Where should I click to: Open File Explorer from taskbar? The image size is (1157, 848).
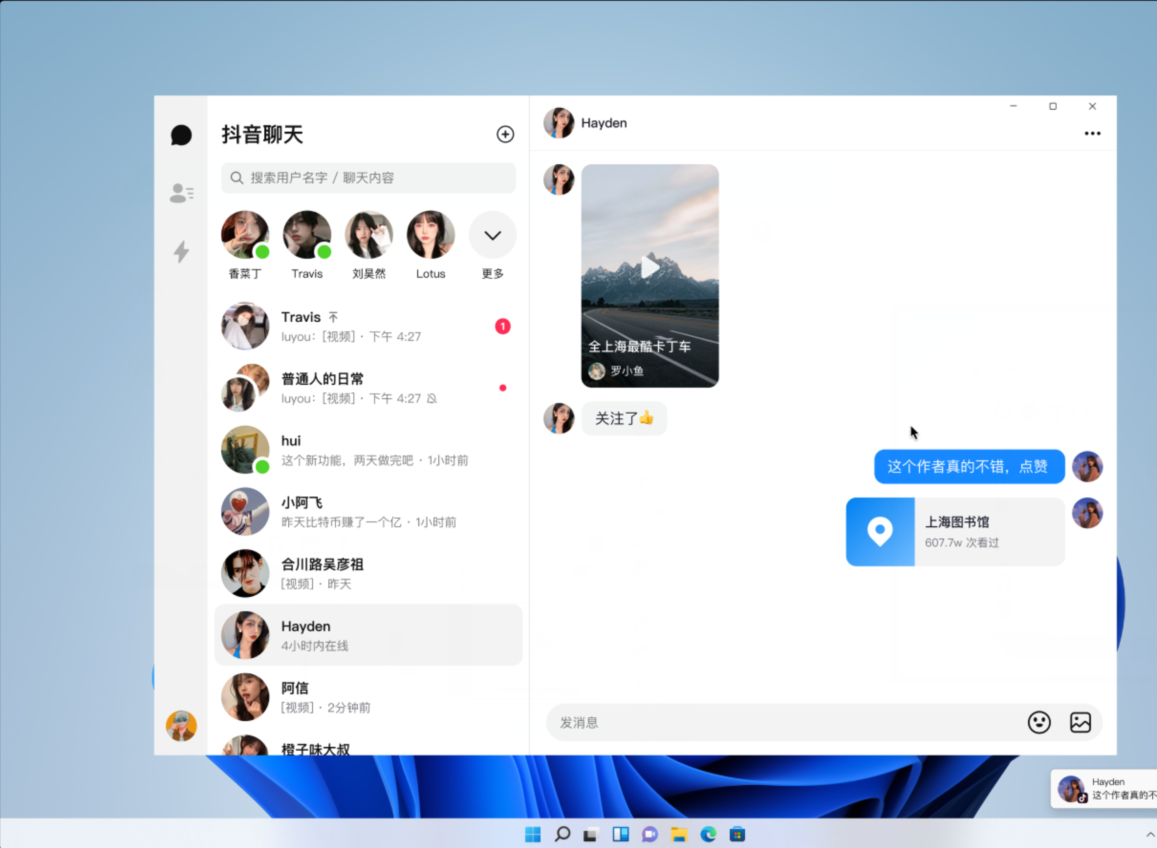679,834
